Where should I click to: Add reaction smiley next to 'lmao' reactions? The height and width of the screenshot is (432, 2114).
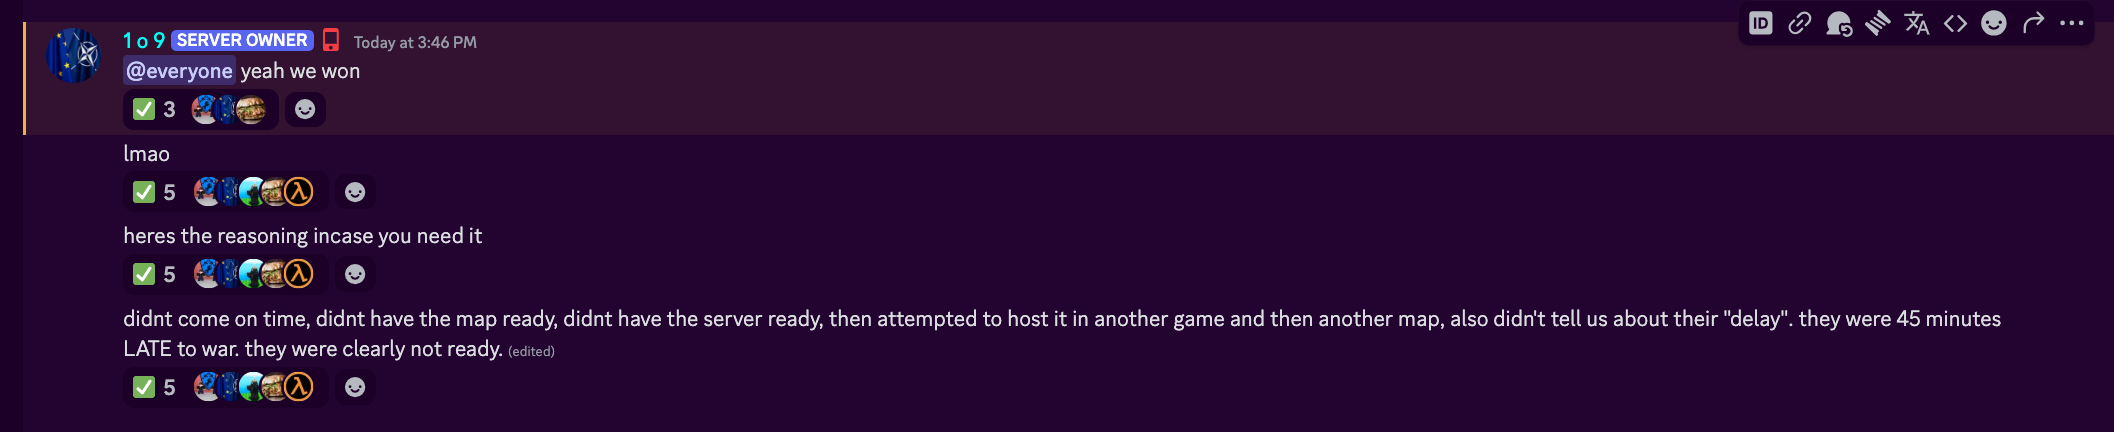355,192
